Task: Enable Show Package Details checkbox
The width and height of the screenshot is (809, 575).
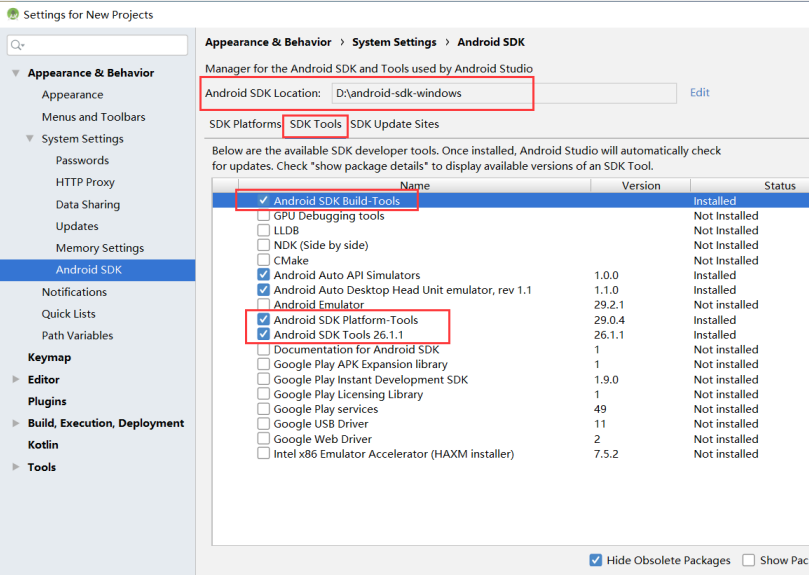Action: (x=749, y=560)
